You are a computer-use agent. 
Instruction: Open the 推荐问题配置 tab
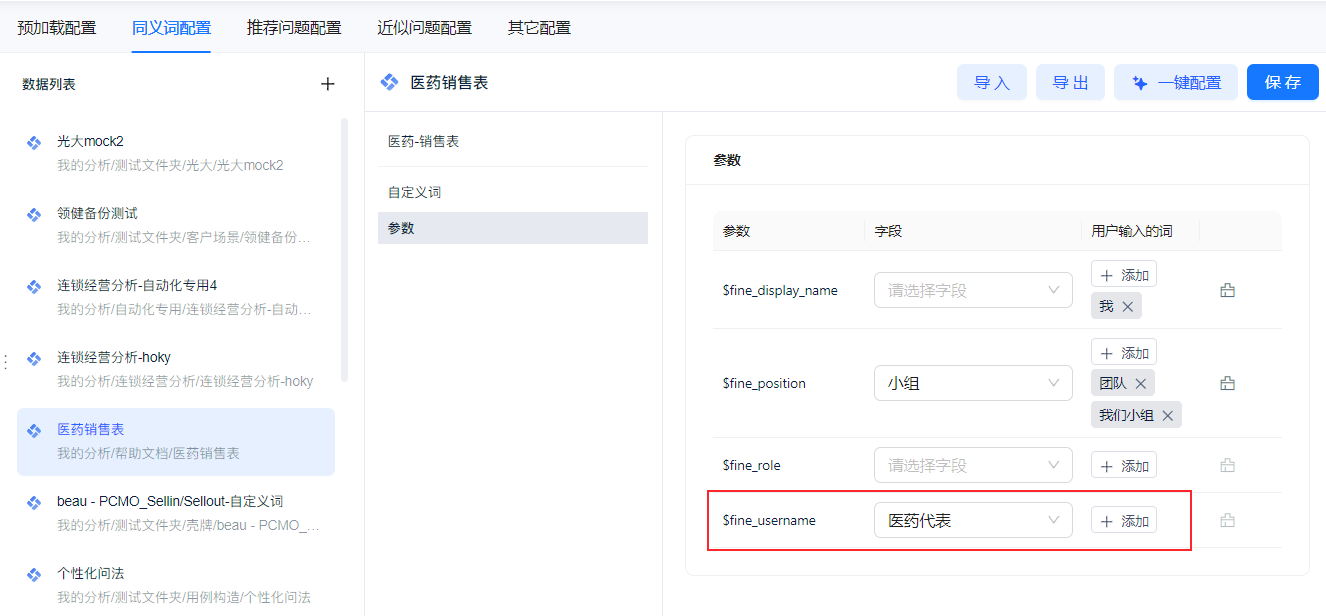pyautogui.click(x=294, y=27)
